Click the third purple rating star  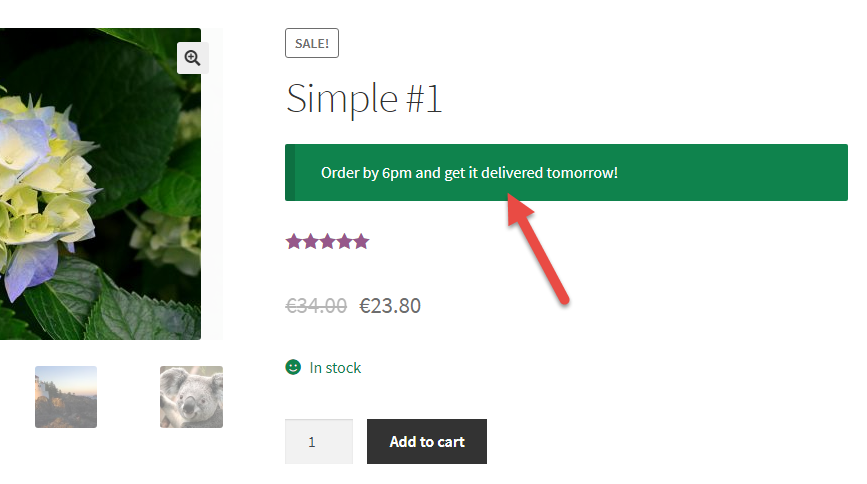point(327,242)
